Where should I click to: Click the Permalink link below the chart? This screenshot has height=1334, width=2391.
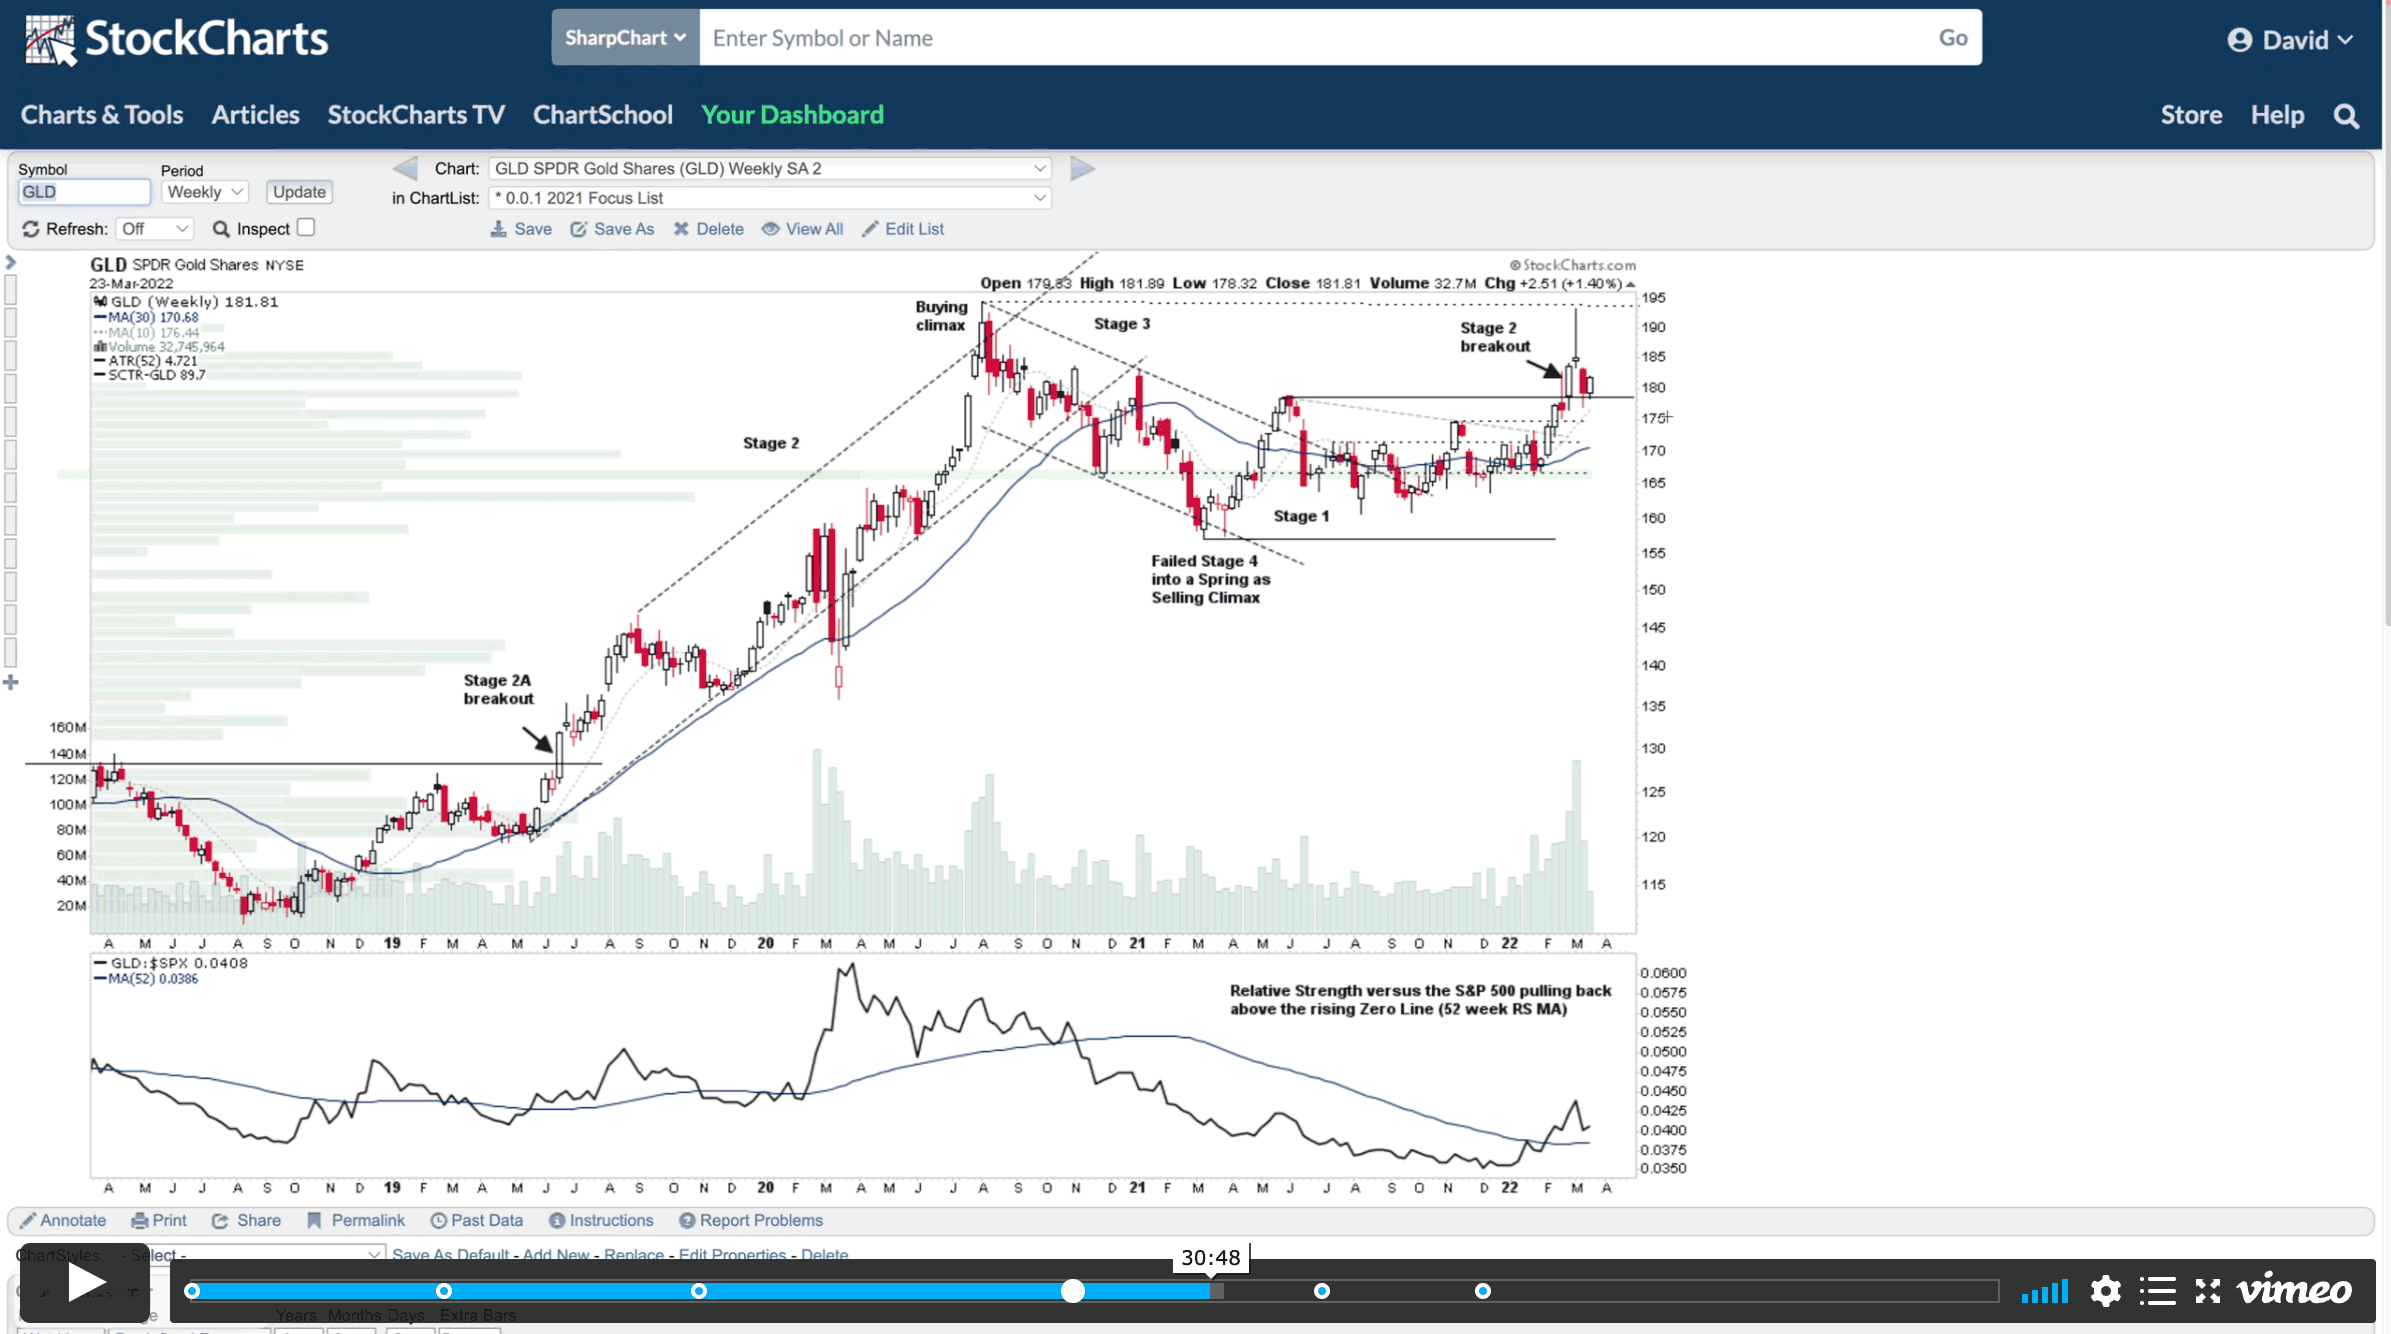[x=367, y=1220]
